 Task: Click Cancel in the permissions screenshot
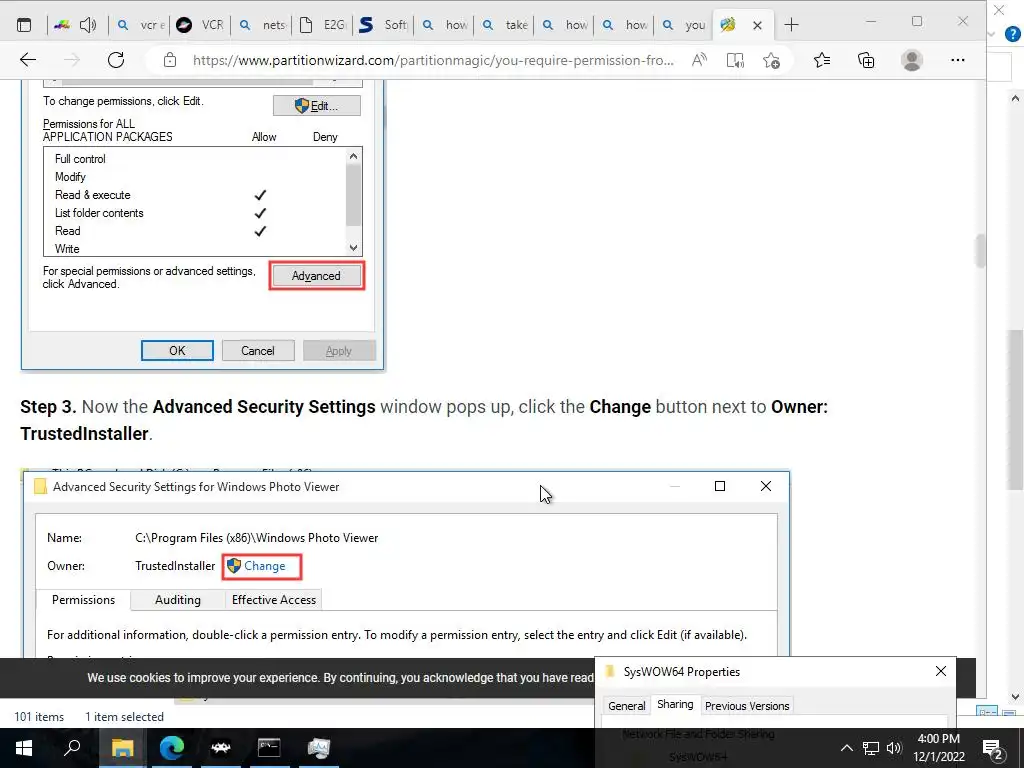pos(258,351)
